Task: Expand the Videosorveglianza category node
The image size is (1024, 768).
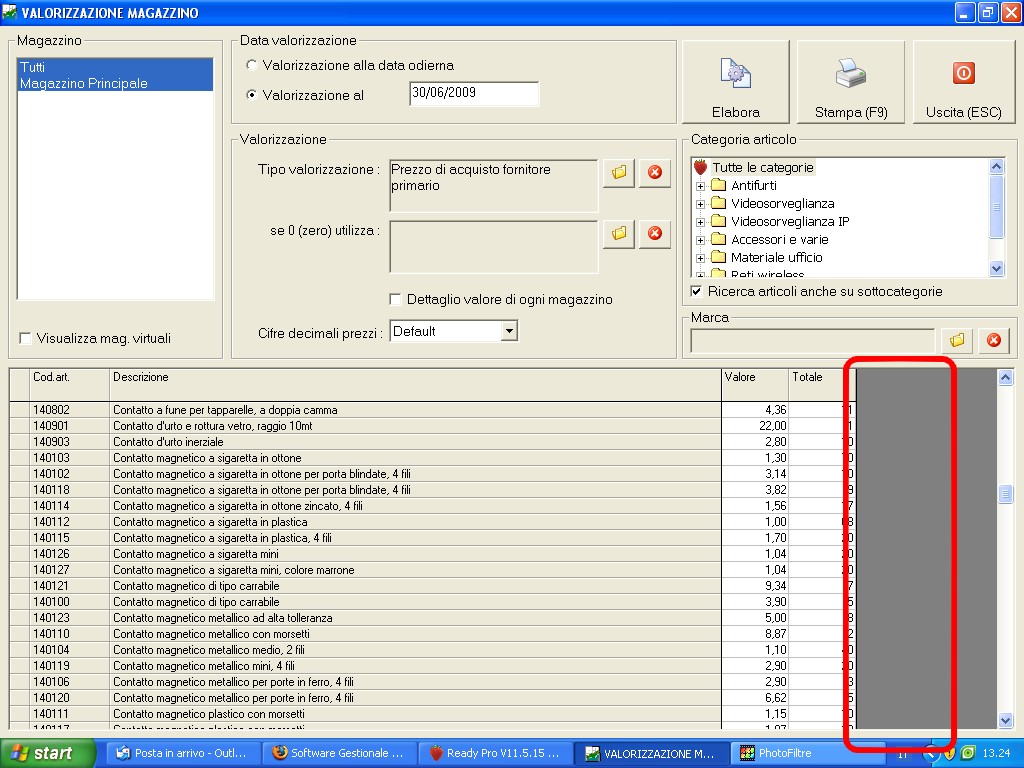Action: [x=700, y=204]
